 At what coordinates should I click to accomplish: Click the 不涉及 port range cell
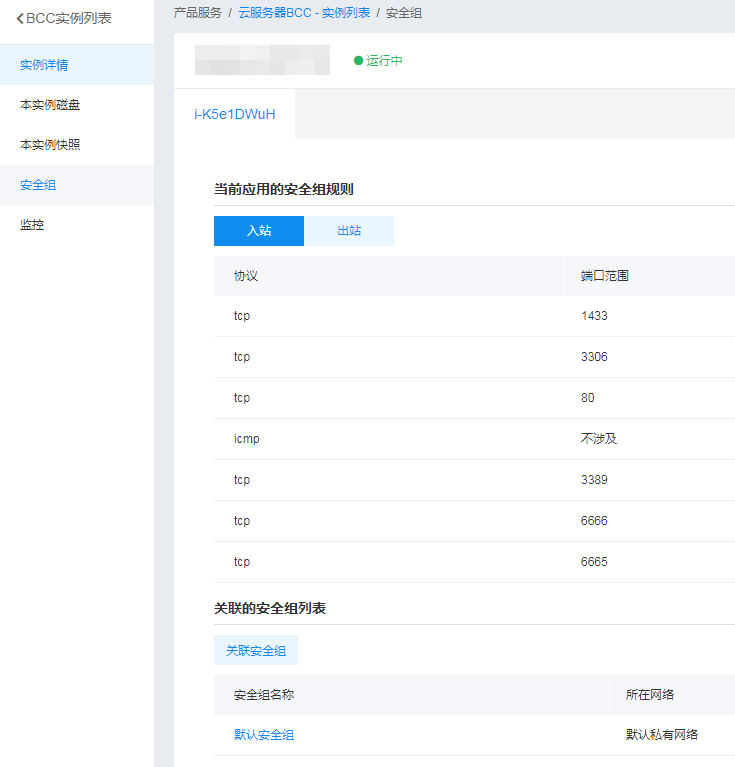point(599,439)
